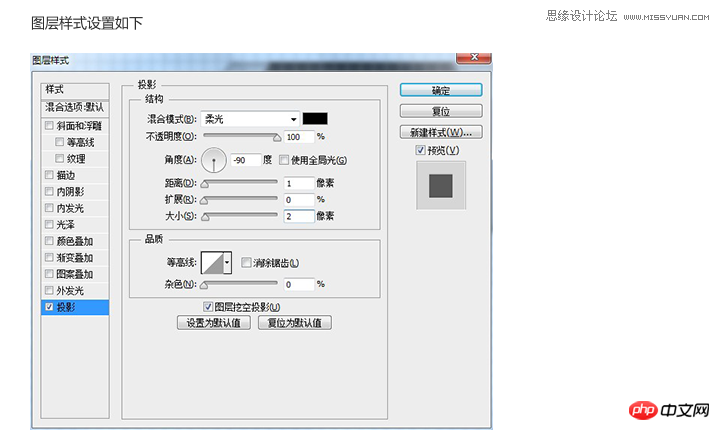
Task: Uncheck the 投影 style checkbox
Action: tap(49, 307)
